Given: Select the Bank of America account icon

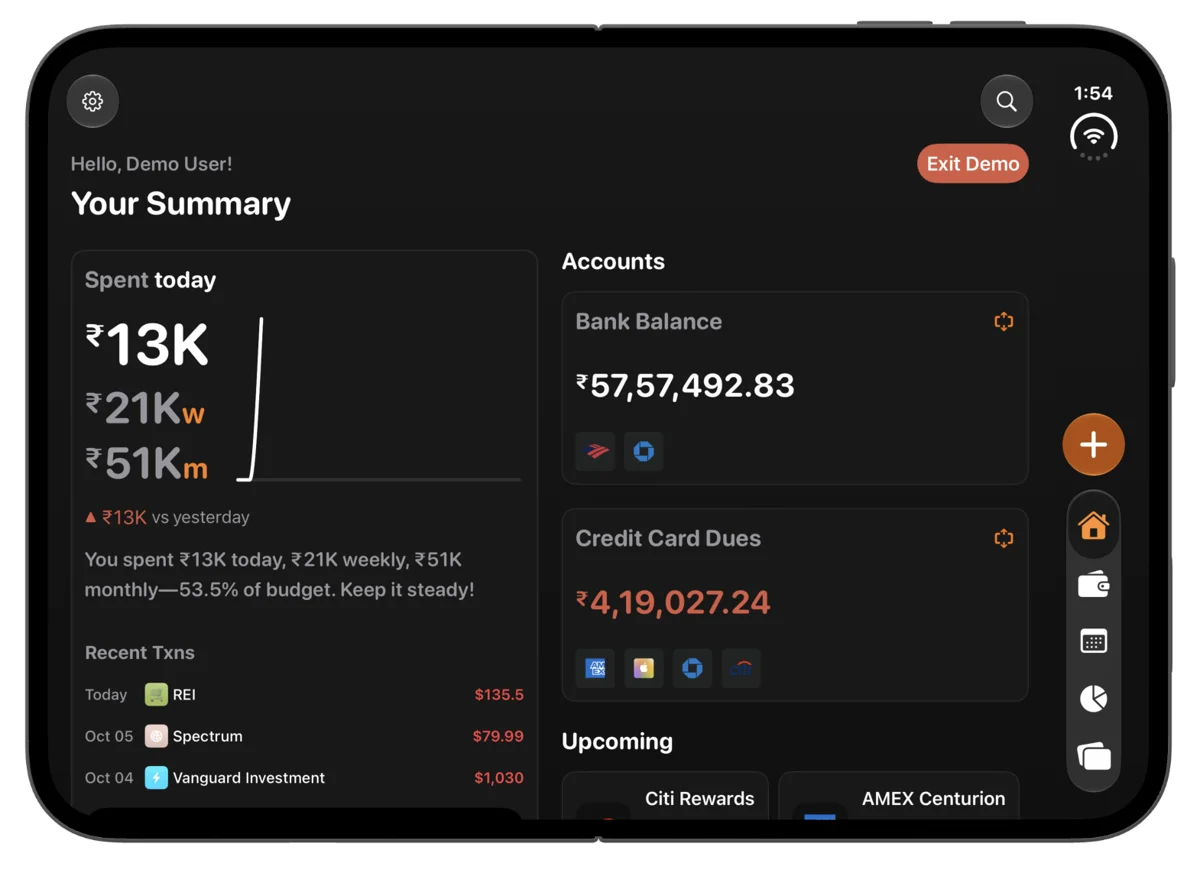Looking at the screenshot, I should coord(595,451).
